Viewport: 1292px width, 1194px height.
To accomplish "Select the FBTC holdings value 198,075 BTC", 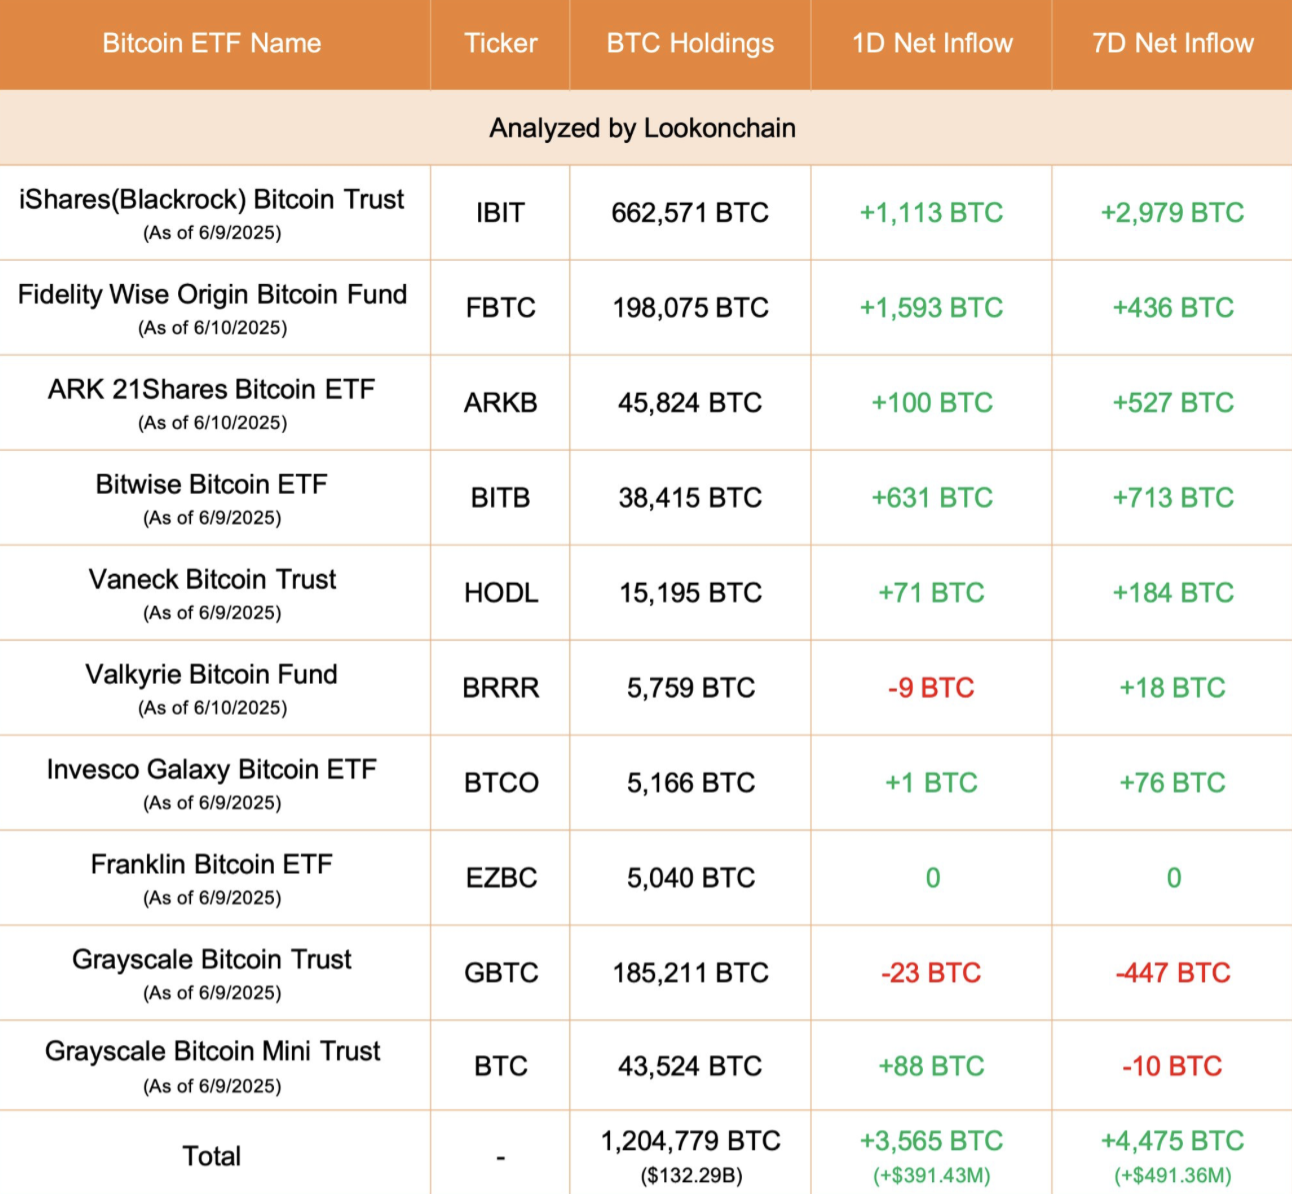I will (x=690, y=308).
